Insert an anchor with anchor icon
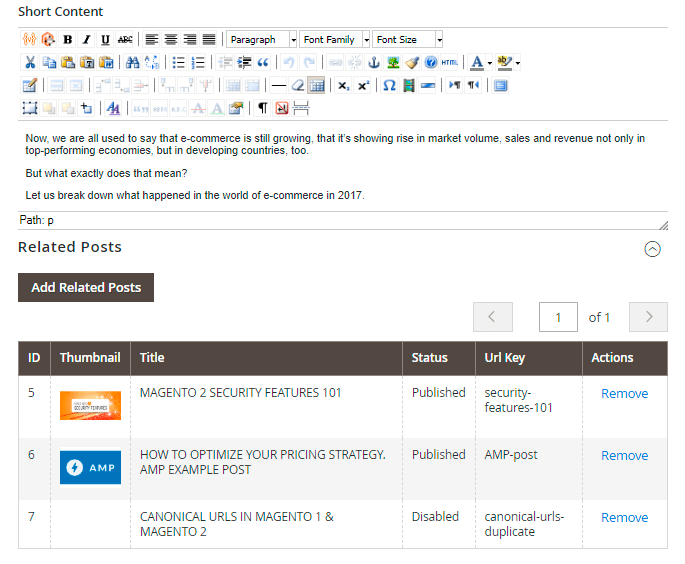 click(x=373, y=62)
